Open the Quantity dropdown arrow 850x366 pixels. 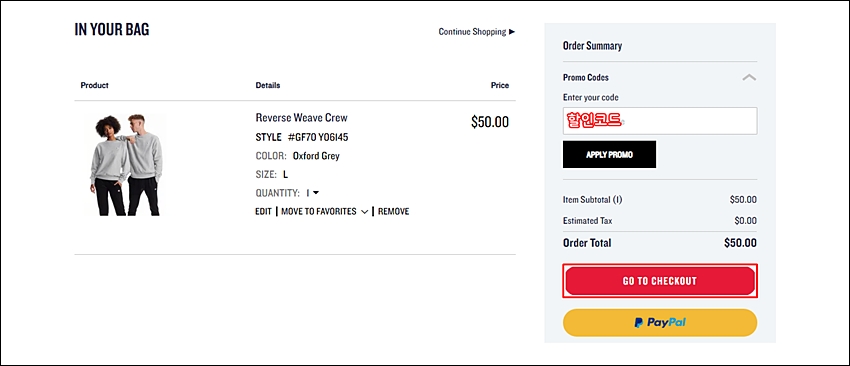click(316, 192)
